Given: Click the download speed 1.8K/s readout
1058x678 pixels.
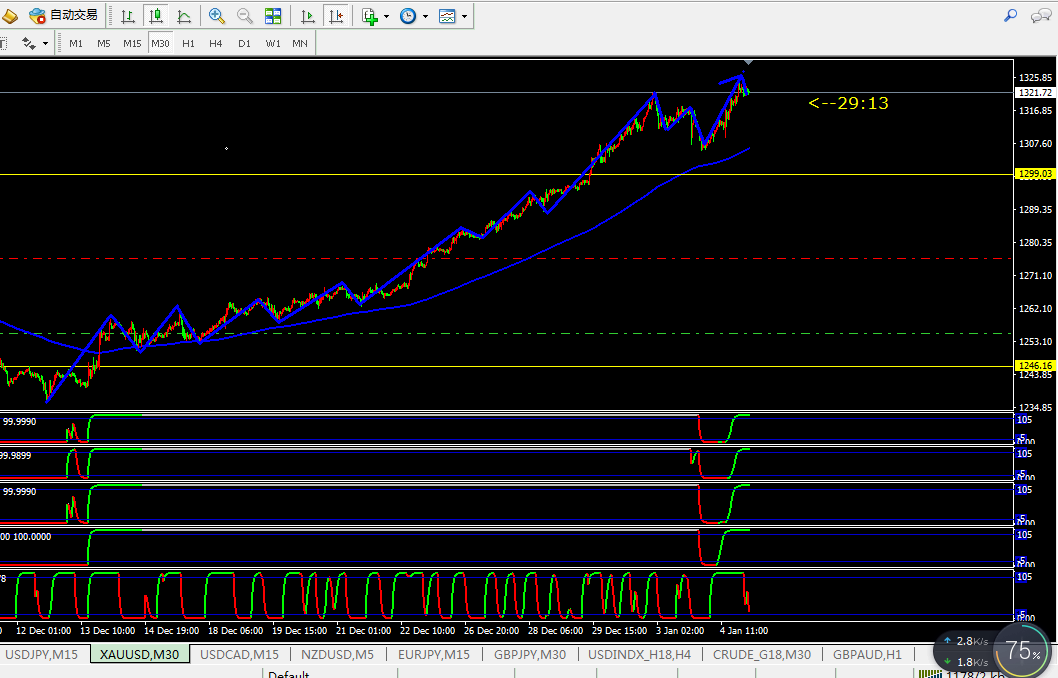Looking at the screenshot, I should point(966,662).
